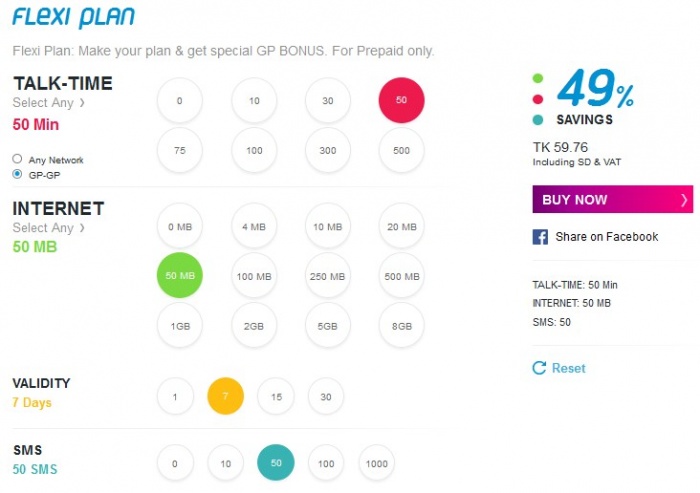Viewport: 700px width, 493px height.
Task: Expand the Talk-Time Select Any chevron
Action: (83, 102)
